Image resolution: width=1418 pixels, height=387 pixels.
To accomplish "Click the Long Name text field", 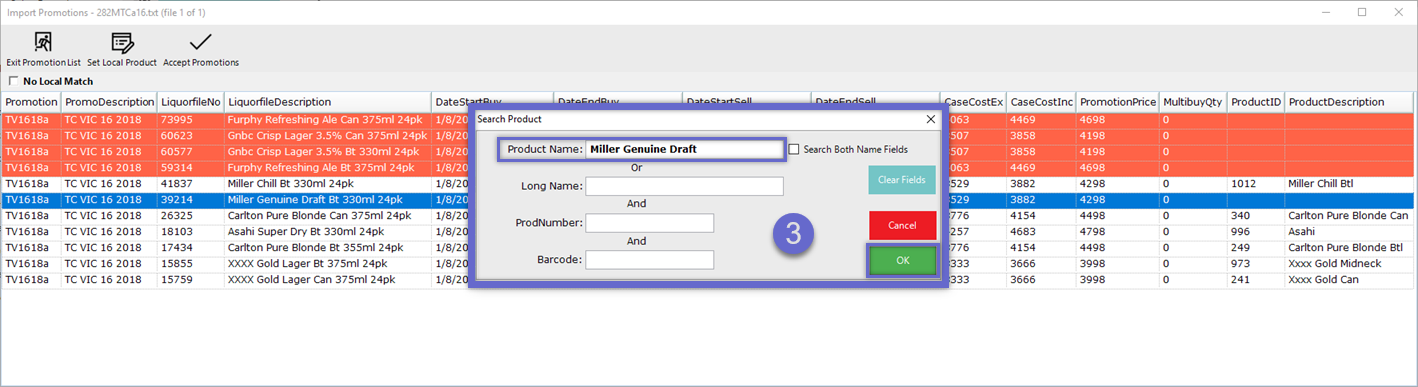I will click(x=684, y=186).
